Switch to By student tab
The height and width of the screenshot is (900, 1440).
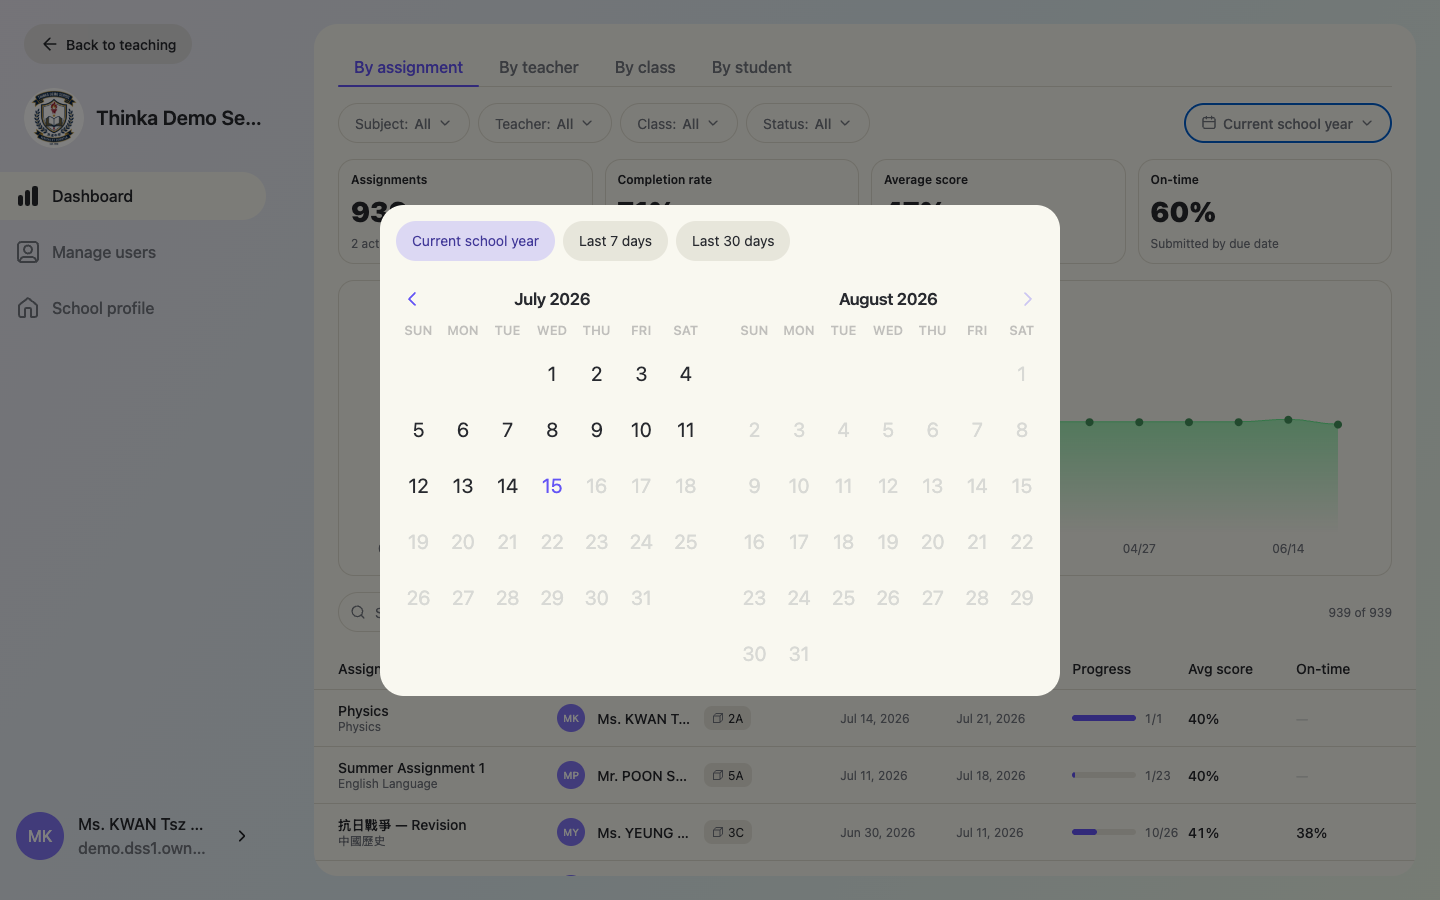click(x=752, y=67)
